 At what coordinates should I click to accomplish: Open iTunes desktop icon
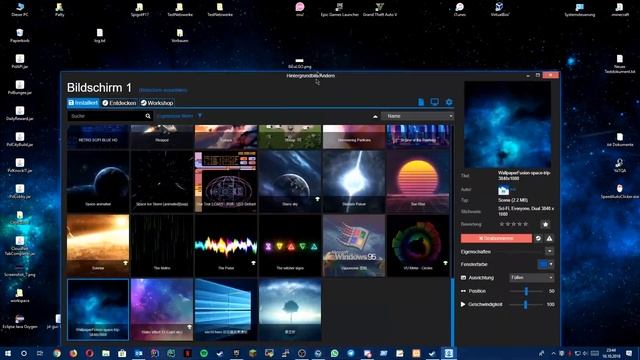(460, 9)
